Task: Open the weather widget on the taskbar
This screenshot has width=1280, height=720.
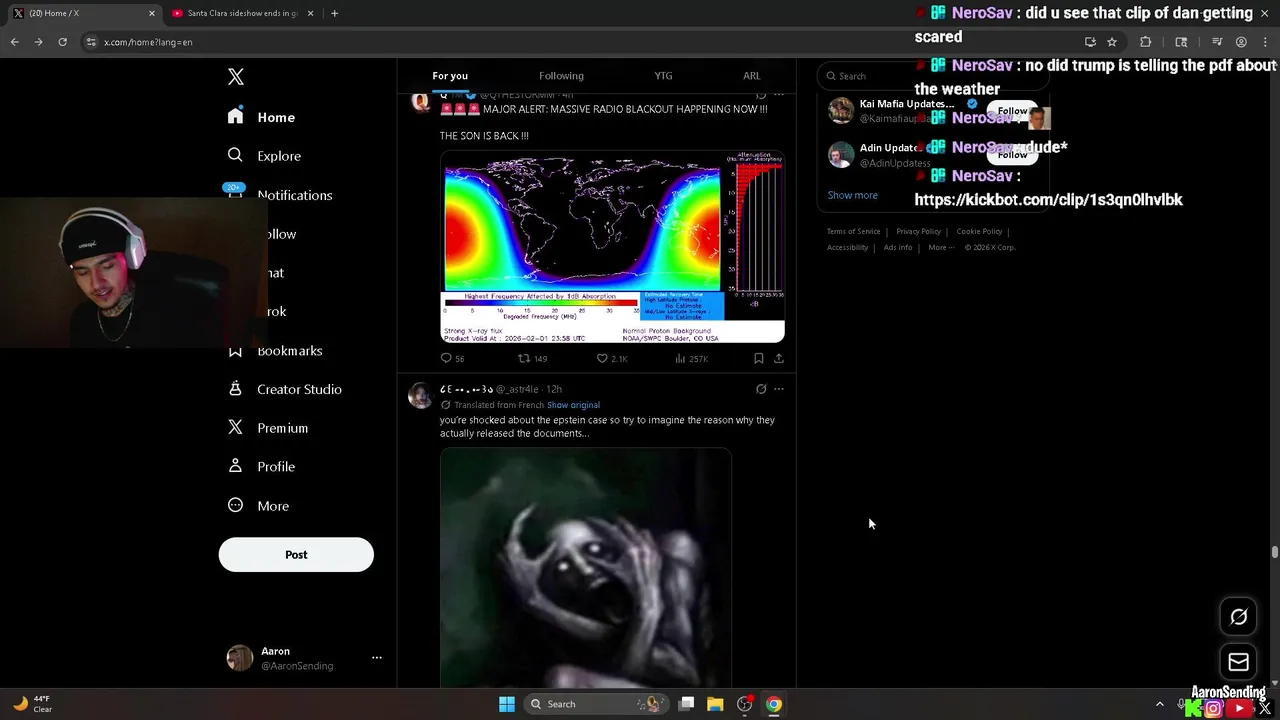Action: click(32, 704)
